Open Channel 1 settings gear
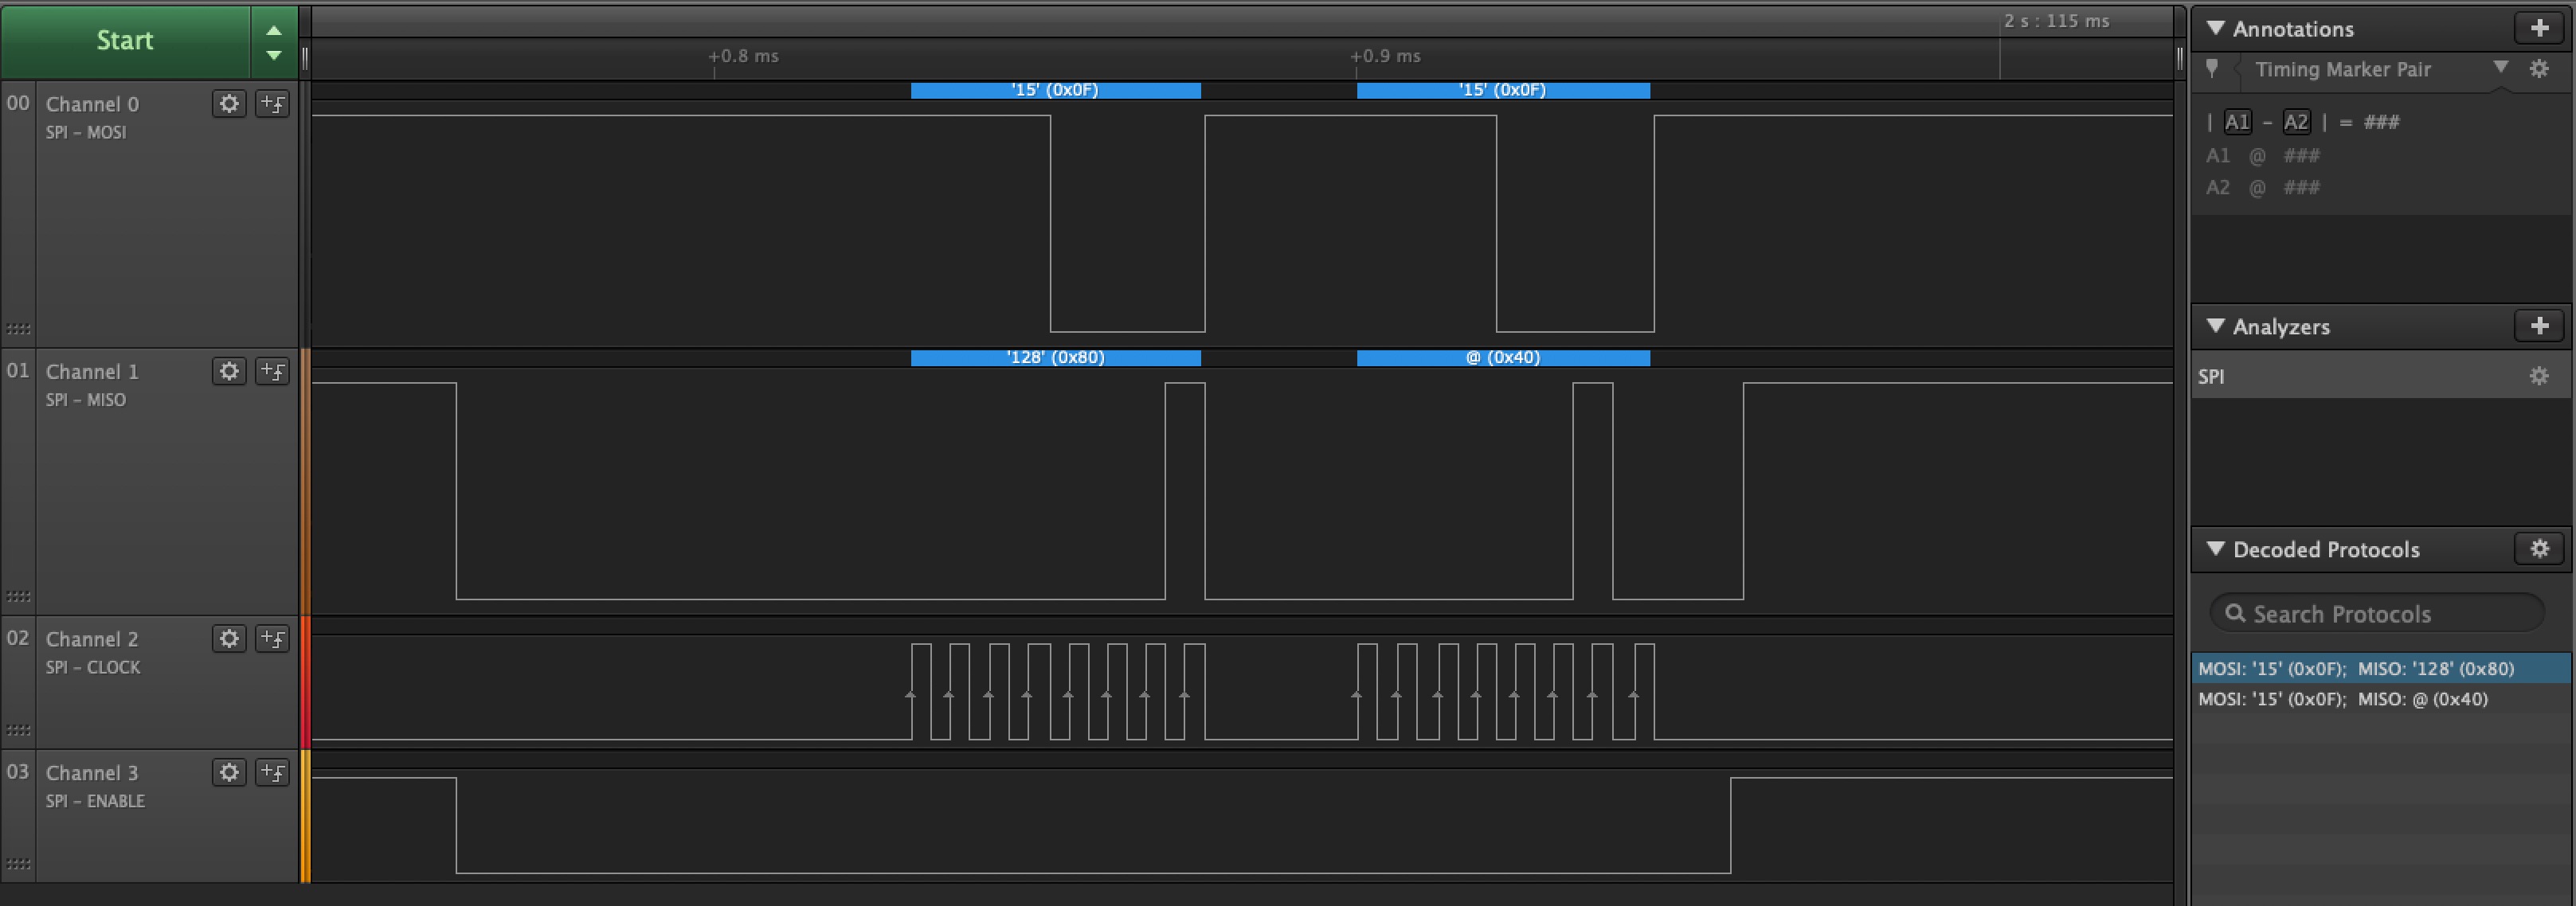 point(229,371)
